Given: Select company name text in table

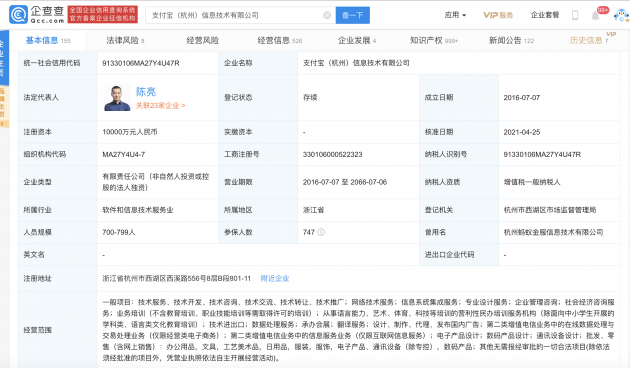Looking at the screenshot, I should (356, 63).
